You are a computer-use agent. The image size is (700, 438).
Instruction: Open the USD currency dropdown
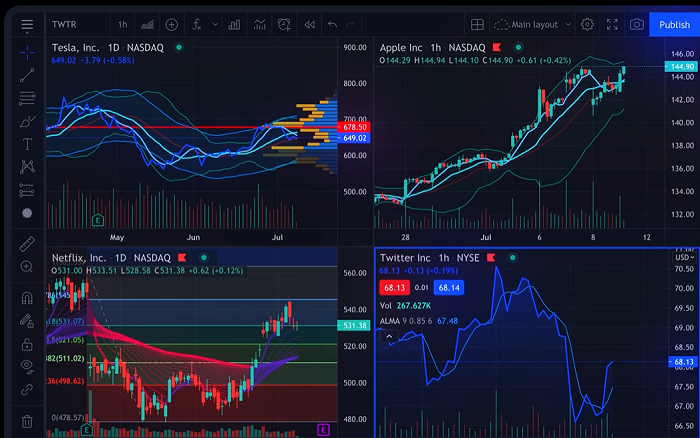(684, 258)
